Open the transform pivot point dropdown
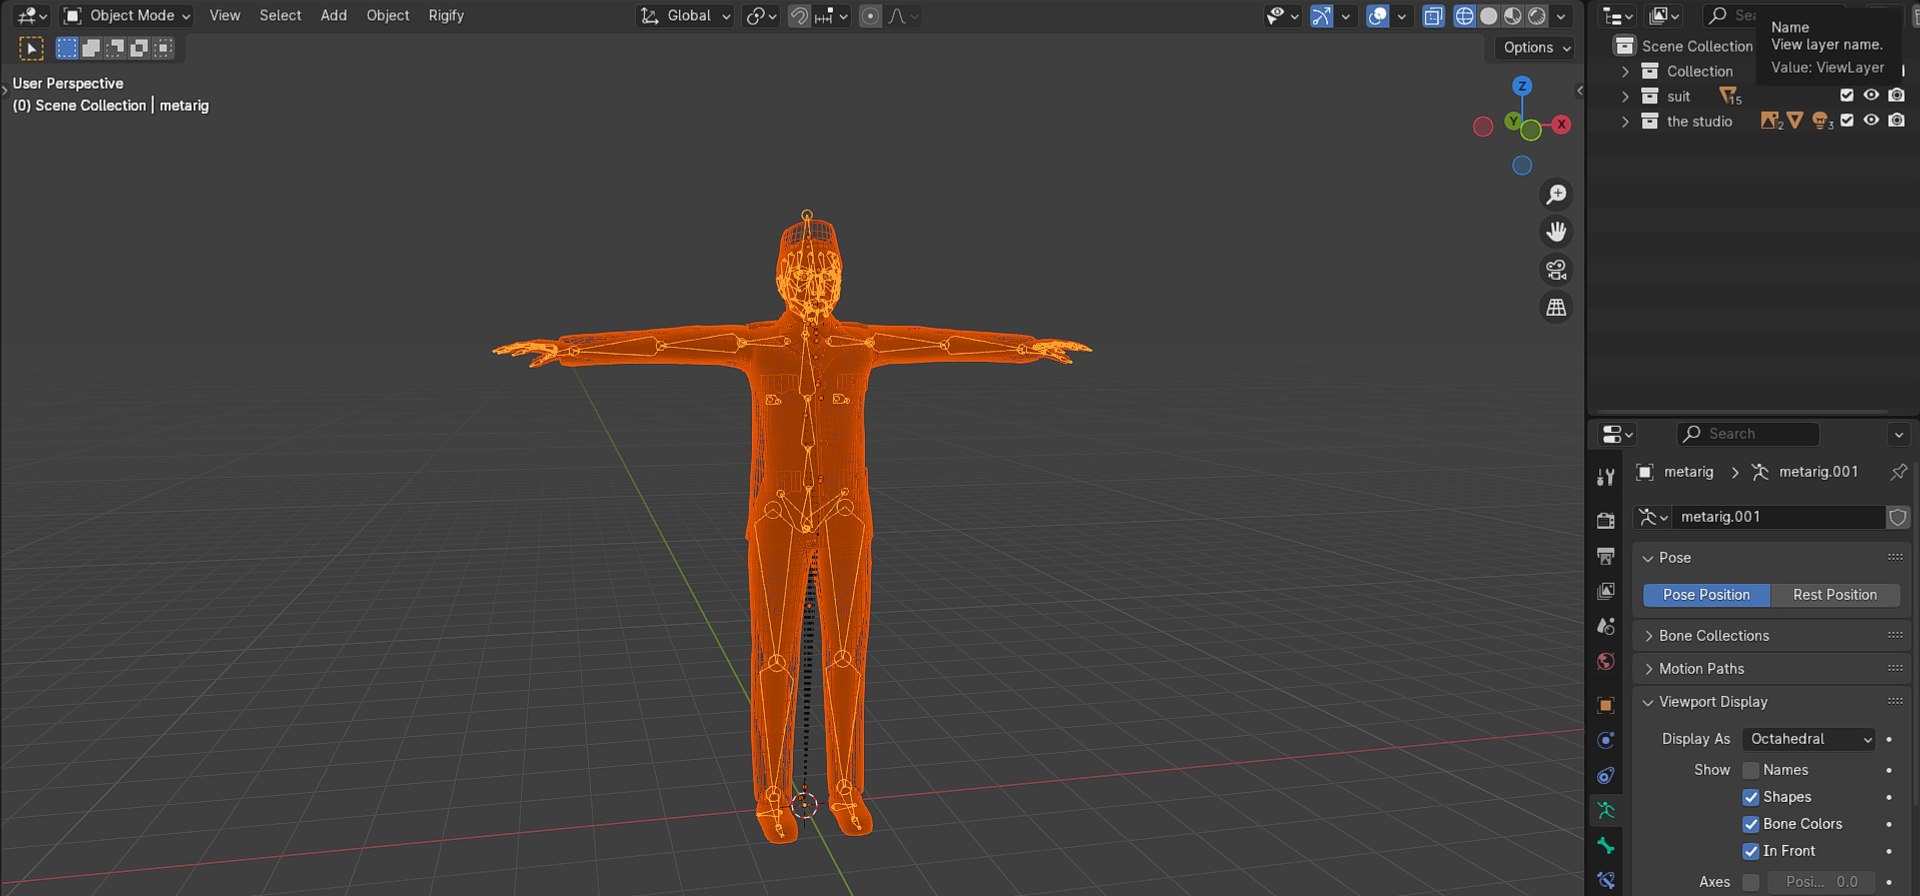 [761, 15]
